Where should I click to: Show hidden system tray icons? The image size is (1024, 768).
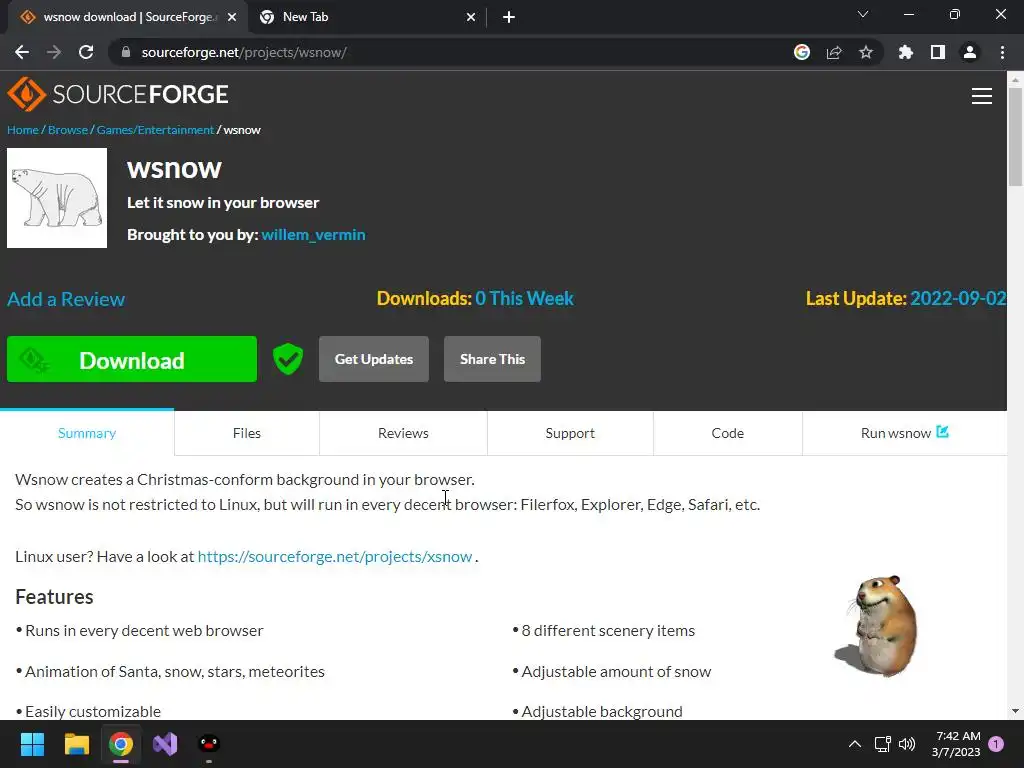pyautogui.click(x=854, y=744)
